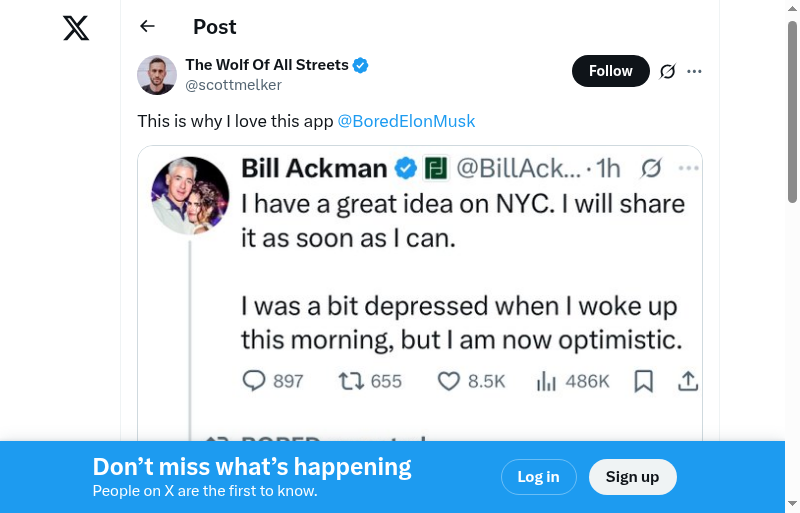Click the Grok icon beside Follow
This screenshot has width=800, height=513.
coord(667,71)
